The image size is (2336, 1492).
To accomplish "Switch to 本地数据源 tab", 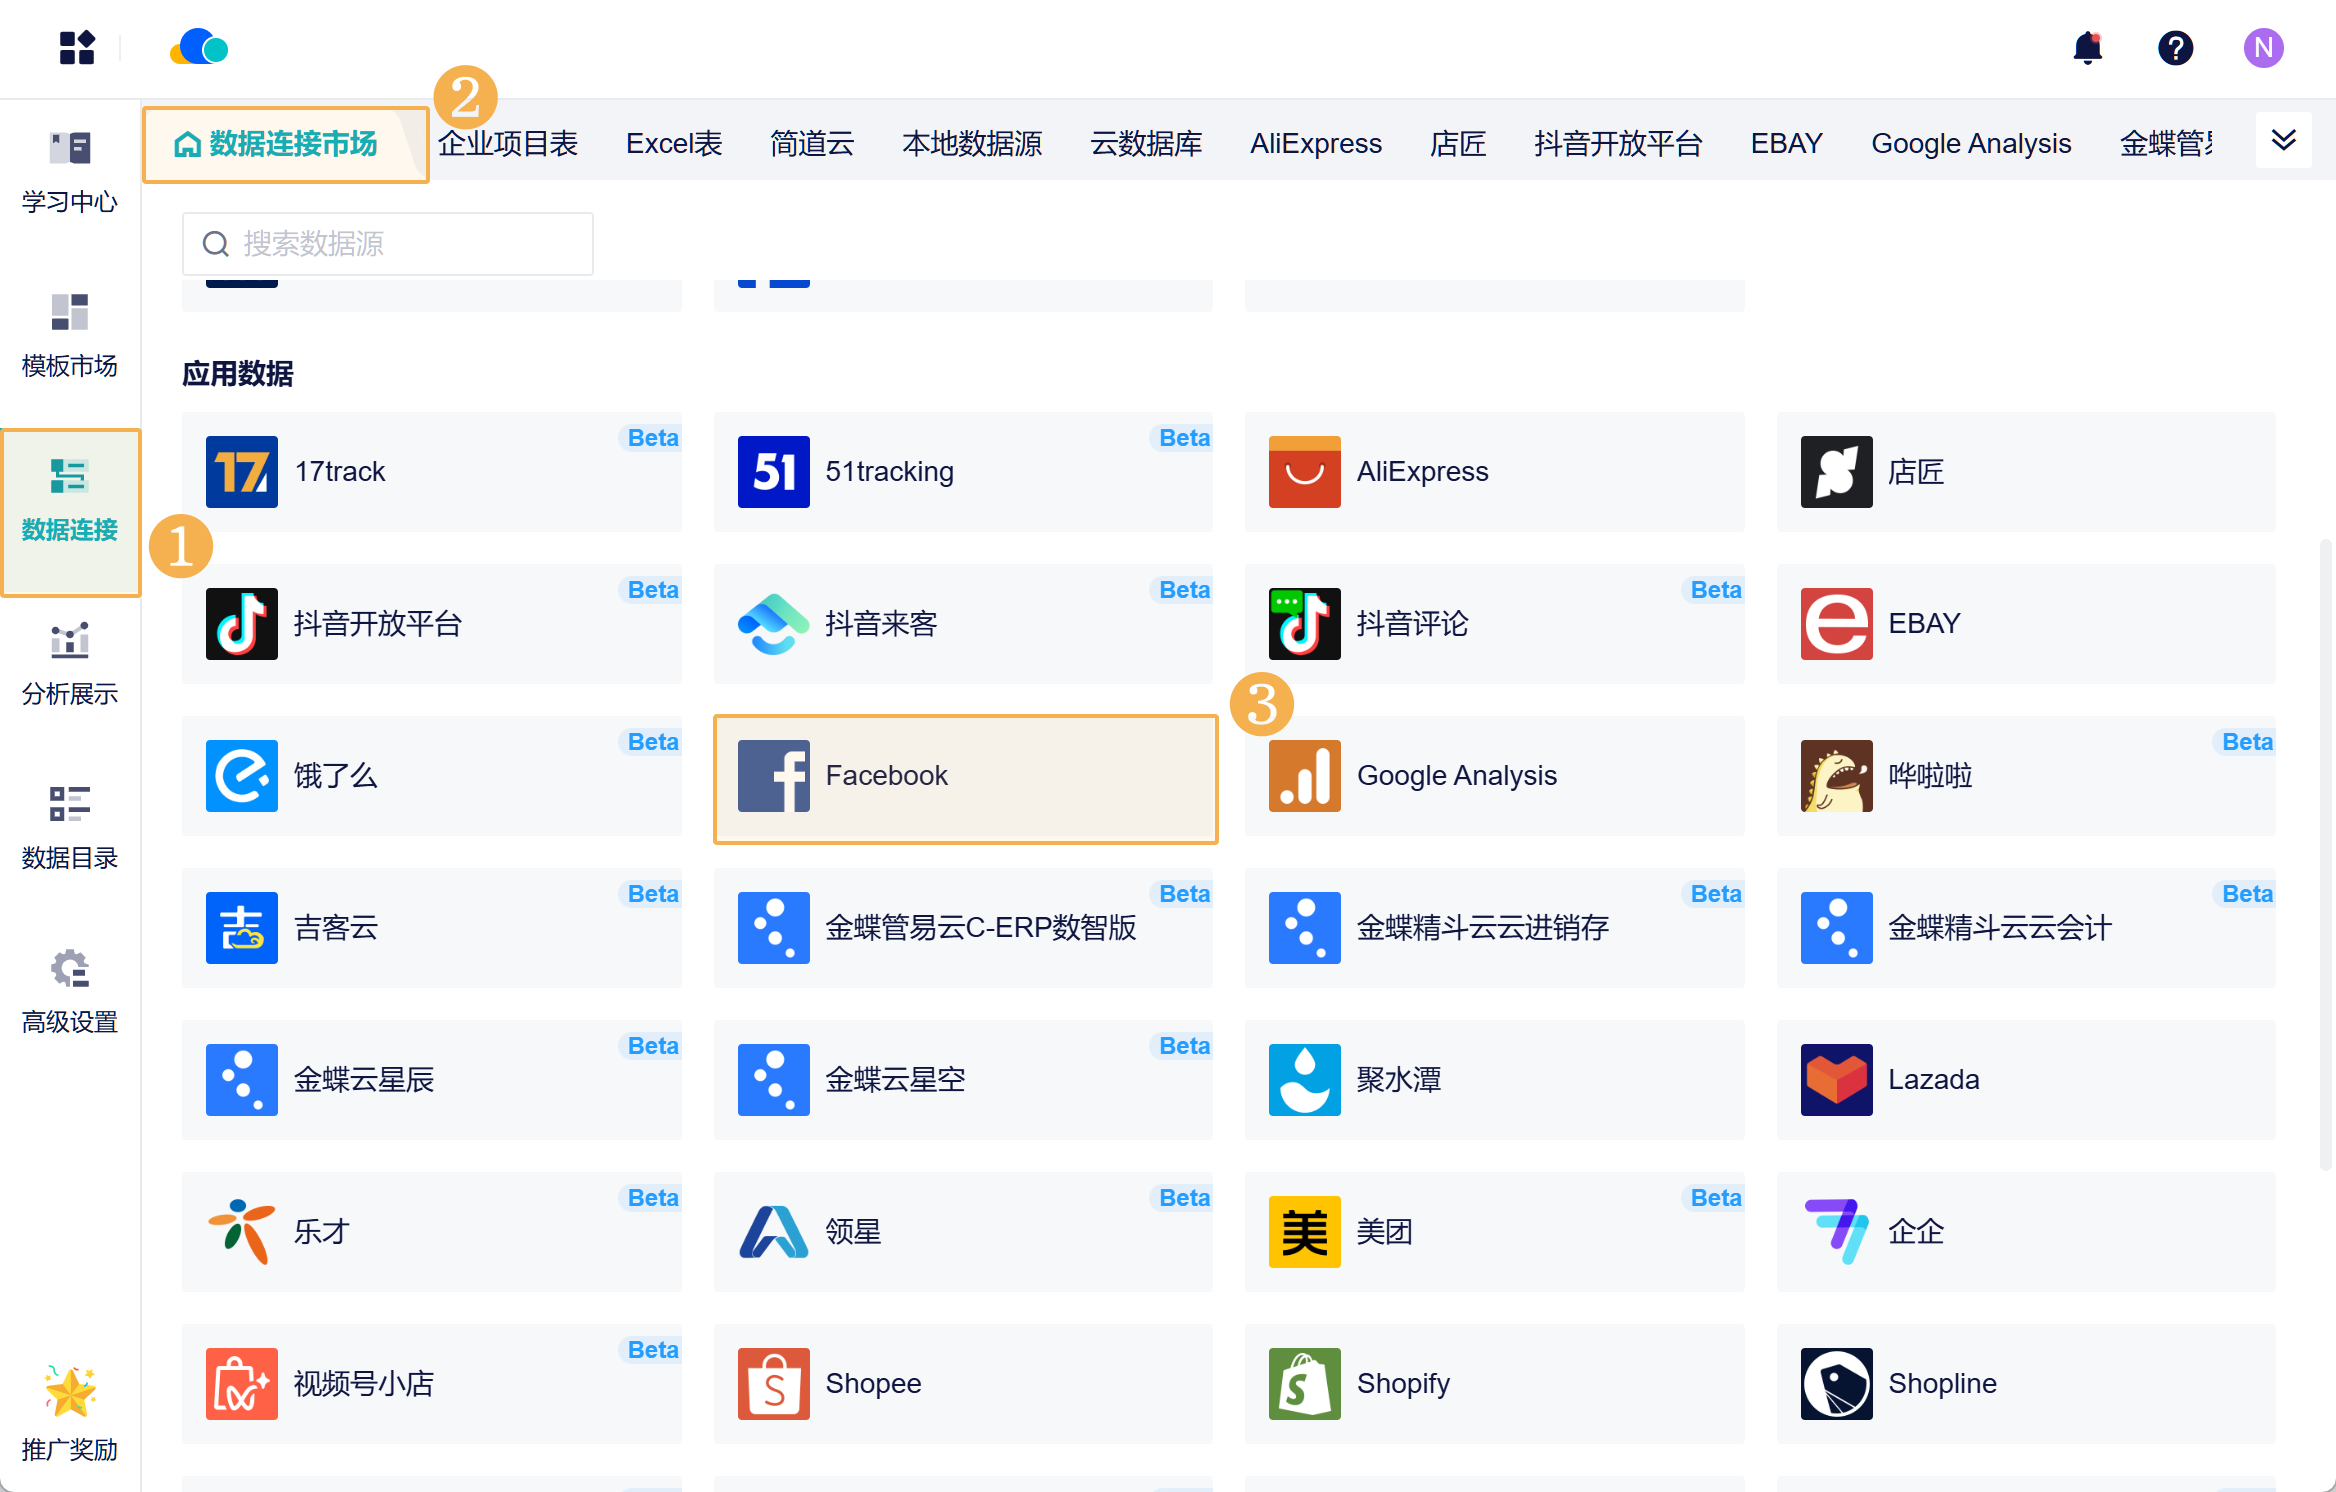I will pyautogui.click(x=972, y=144).
